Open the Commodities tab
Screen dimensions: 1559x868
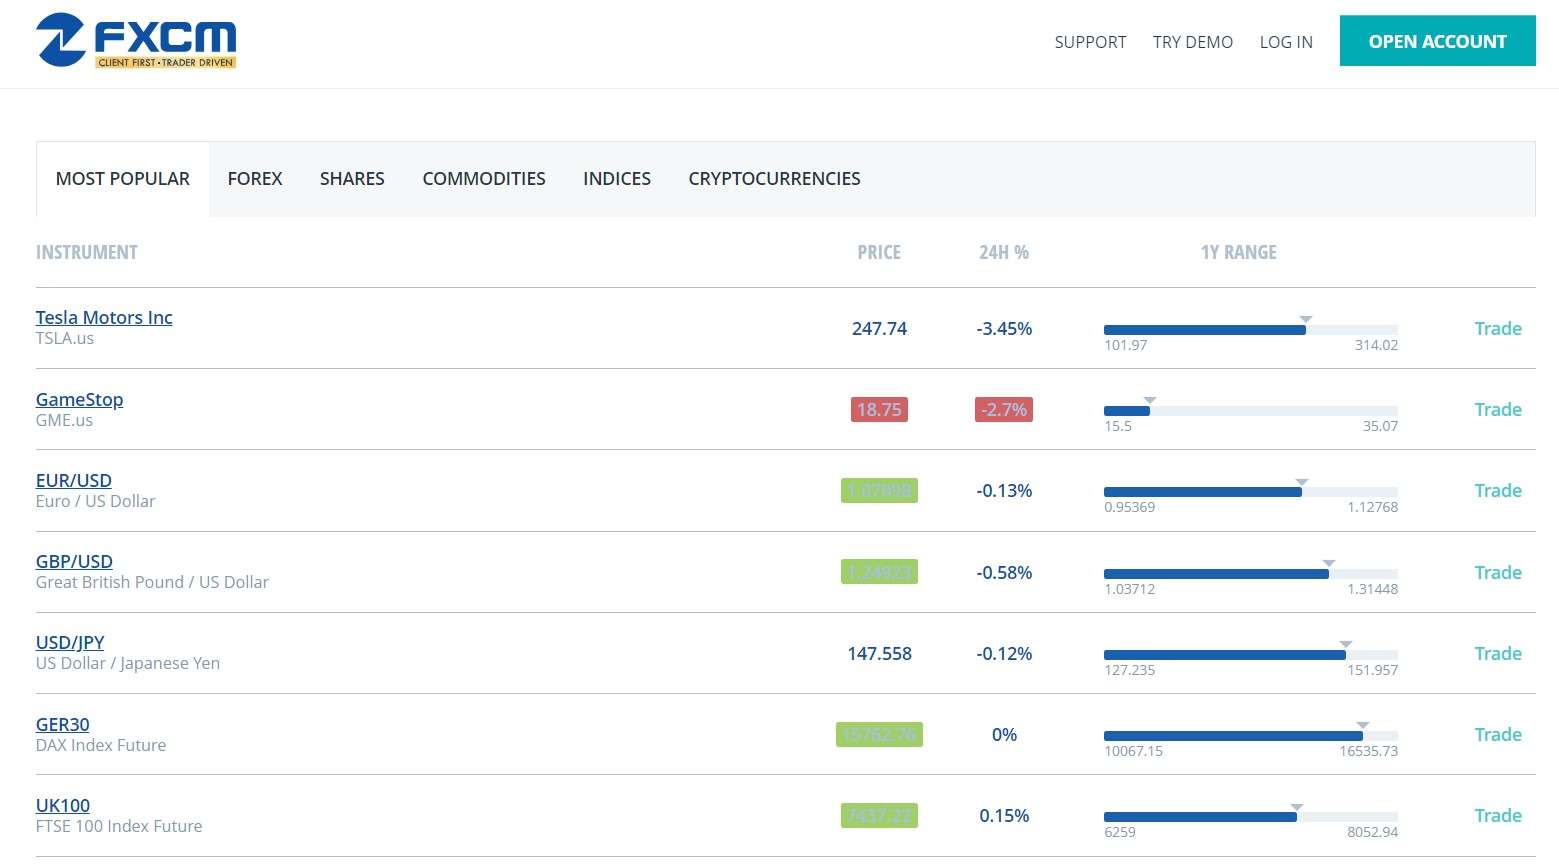[x=484, y=179]
